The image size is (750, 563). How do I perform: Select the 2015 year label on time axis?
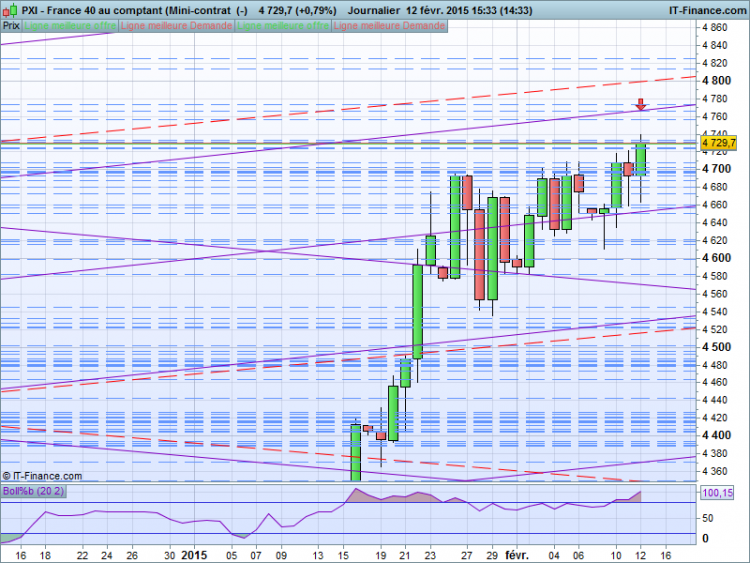point(194,555)
